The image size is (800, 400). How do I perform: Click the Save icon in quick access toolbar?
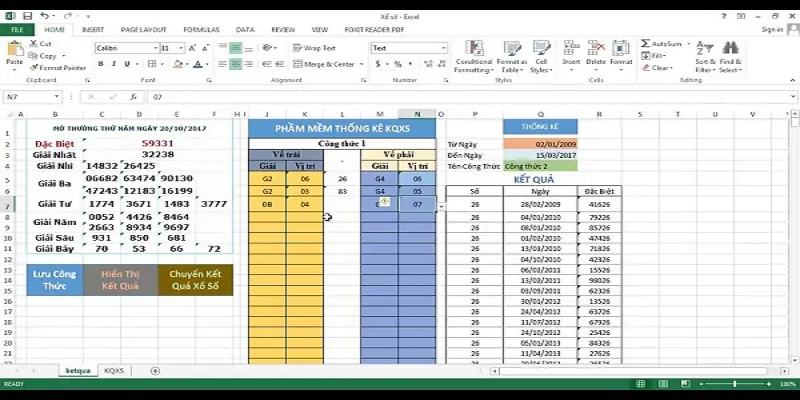click(x=27, y=17)
